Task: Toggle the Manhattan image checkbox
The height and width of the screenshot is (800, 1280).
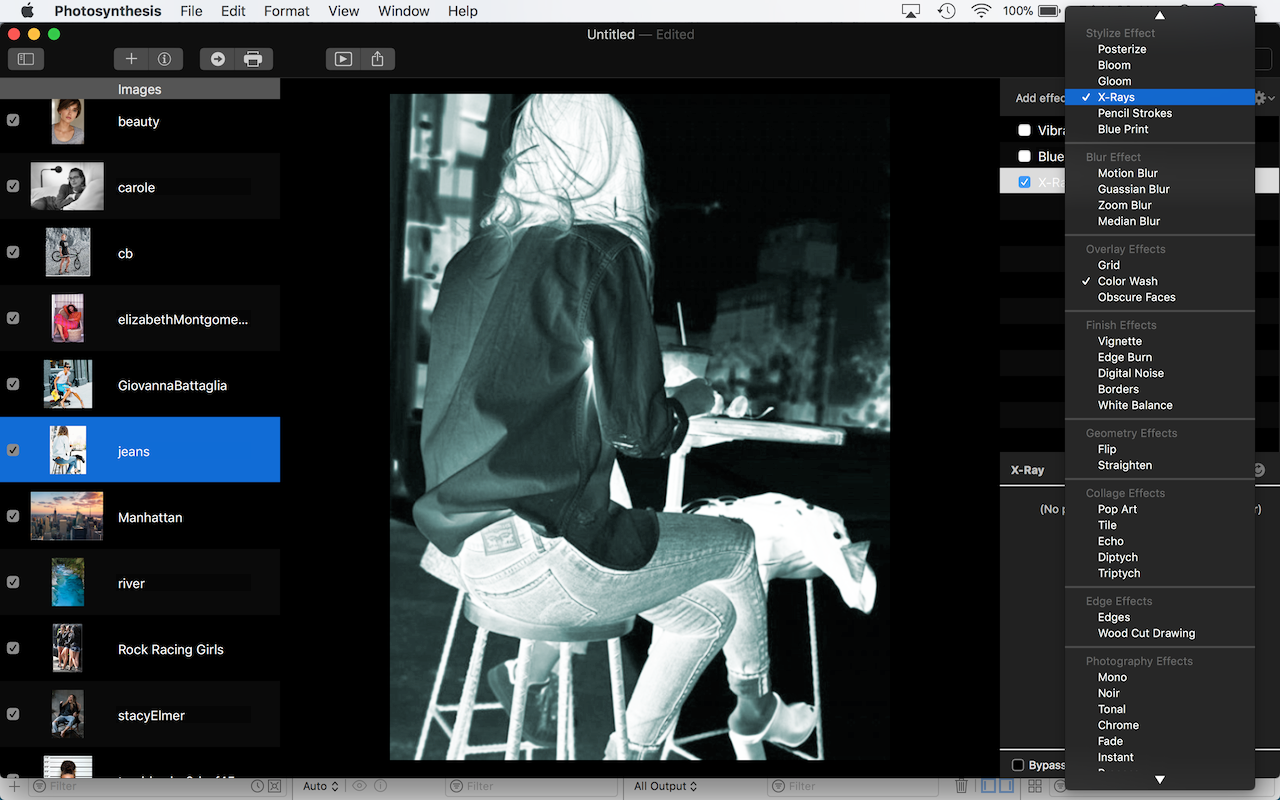Action: (13, 516)
